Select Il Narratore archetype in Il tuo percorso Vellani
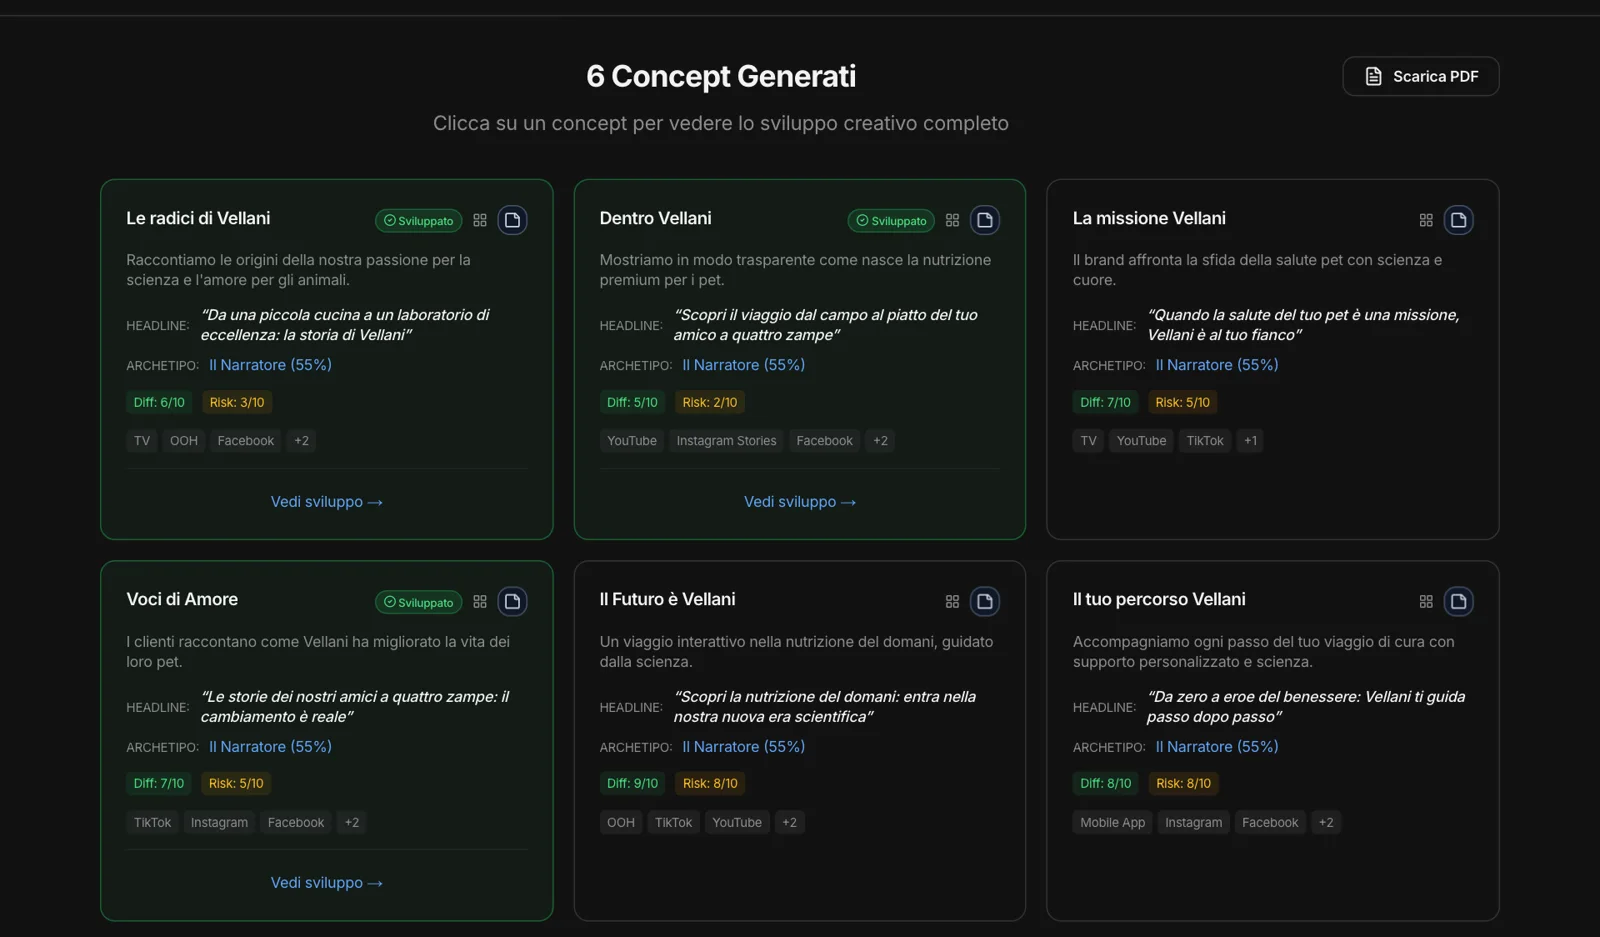 1217,747
